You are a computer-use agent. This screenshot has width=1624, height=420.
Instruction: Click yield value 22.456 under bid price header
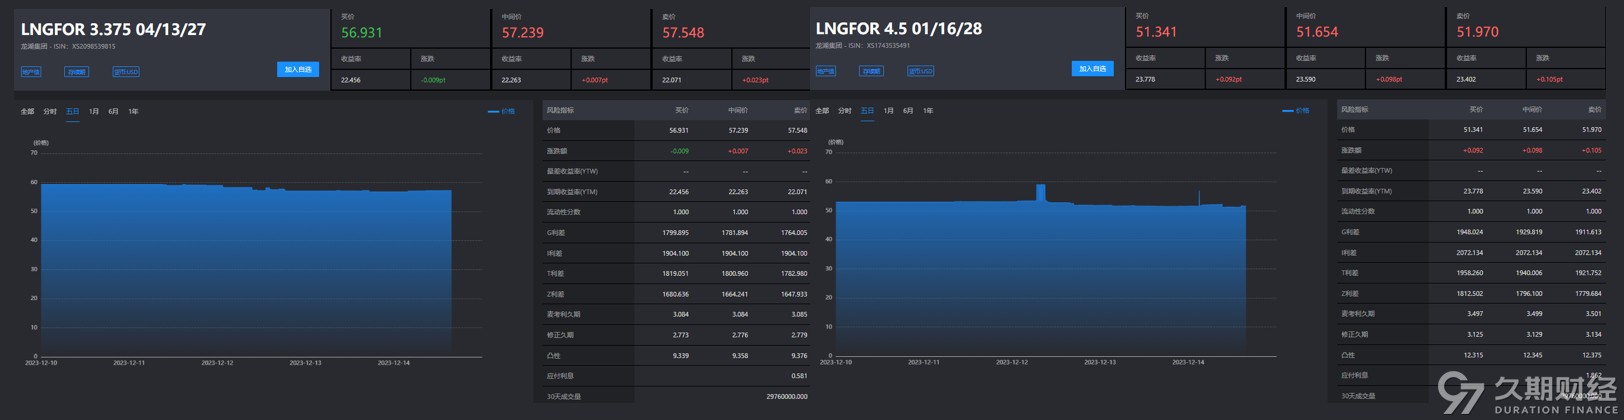tap(351, 80)
